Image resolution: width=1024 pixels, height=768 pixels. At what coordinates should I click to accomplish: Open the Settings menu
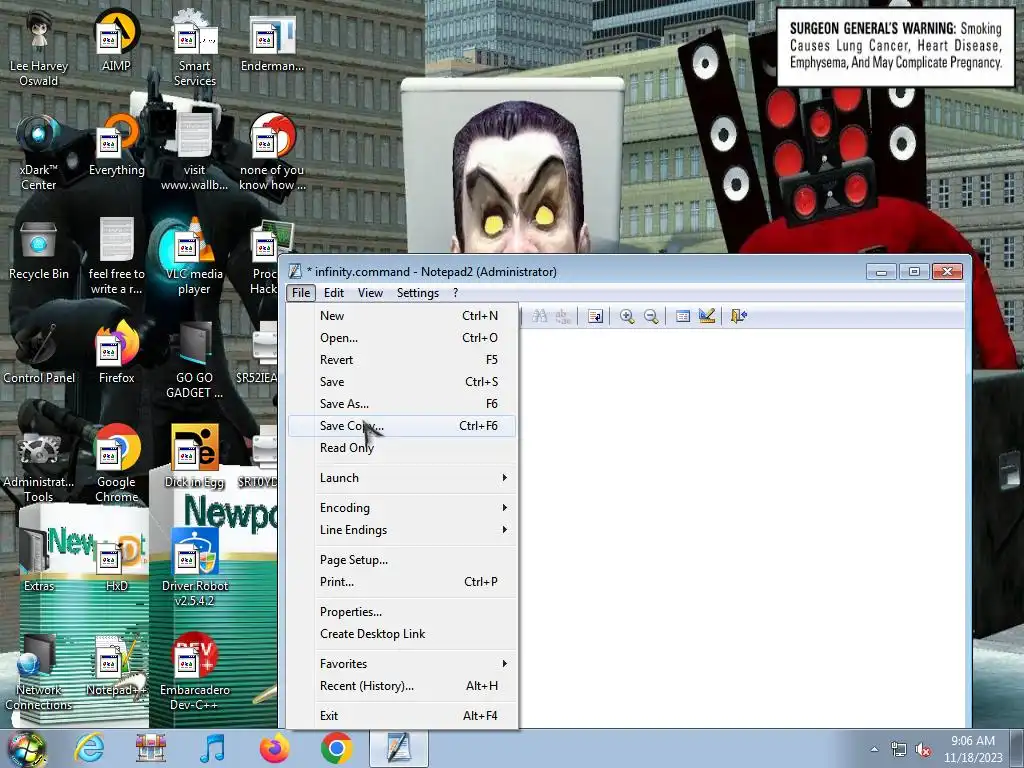[x=418, y=293]
